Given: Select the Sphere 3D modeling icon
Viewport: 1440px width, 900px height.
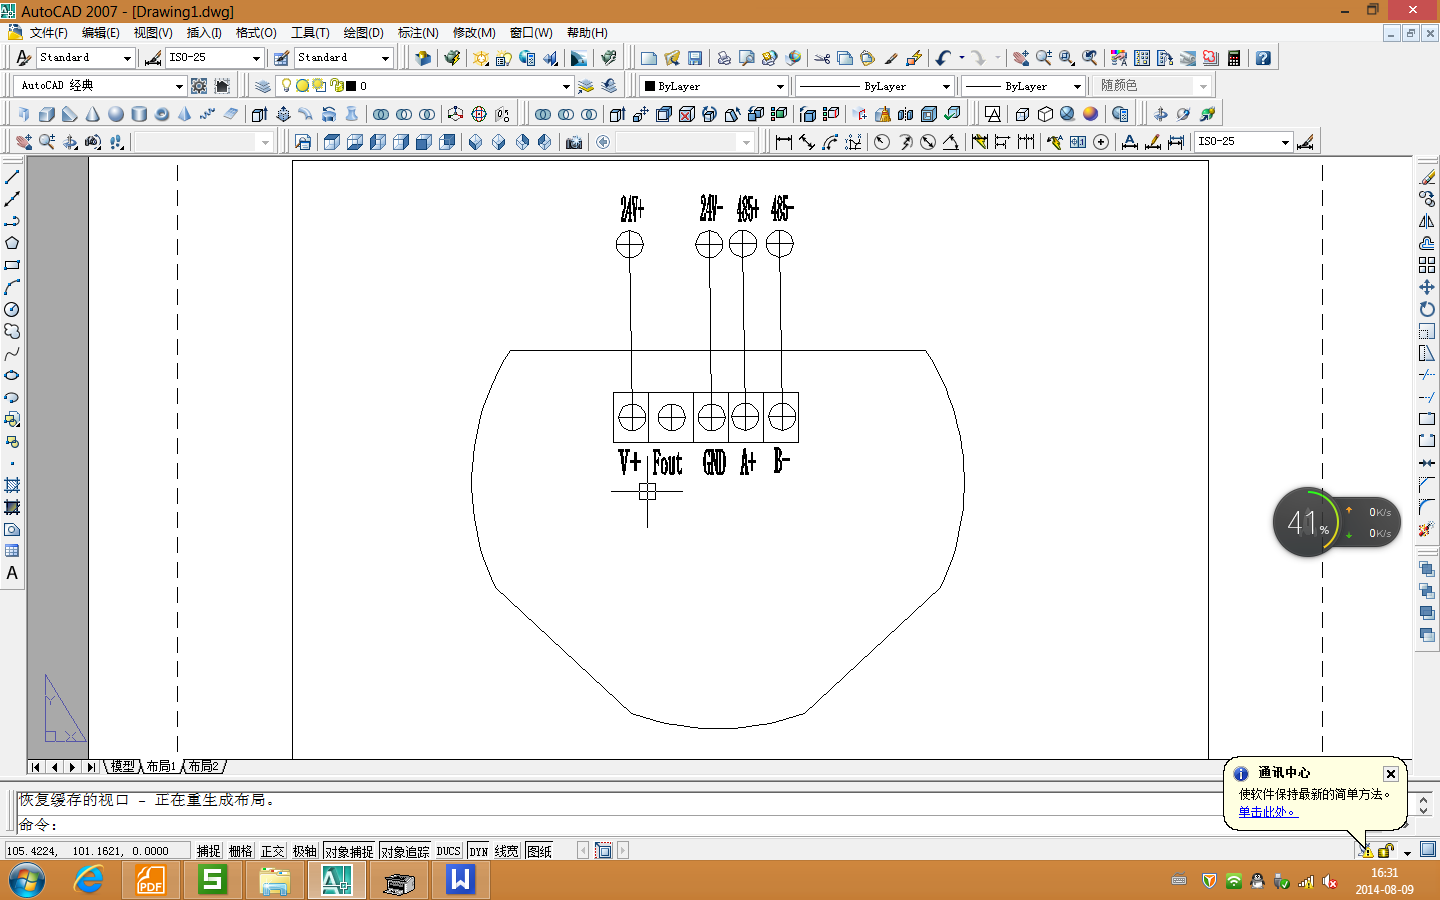Looking at the screenshot, I should 116,114.
